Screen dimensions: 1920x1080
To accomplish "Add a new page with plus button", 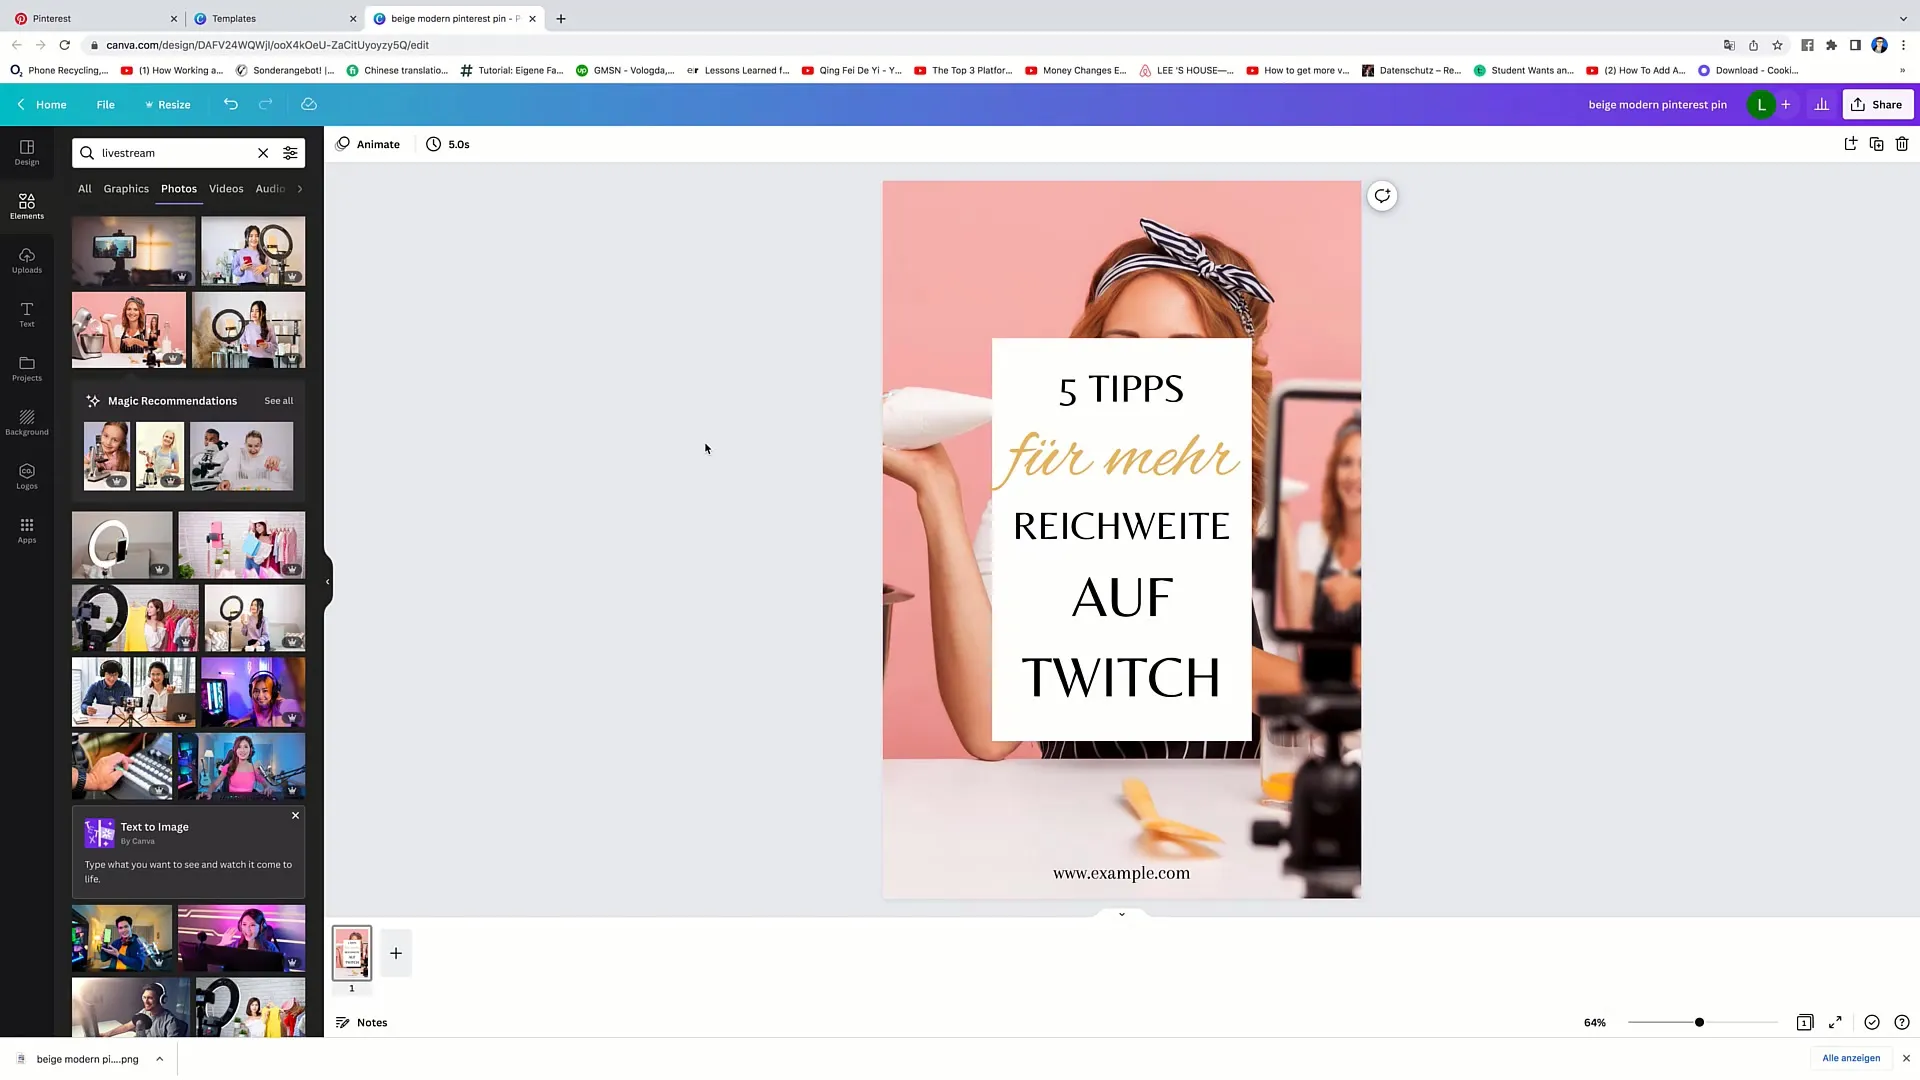I will 396,953.
